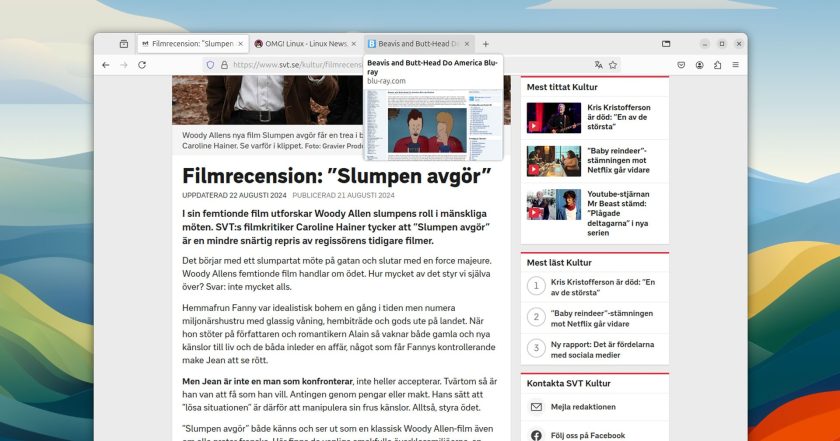Open Baby reindeer-stämningen most-watched headline
This screenshot has height=441, width=840.
point(618,160)
